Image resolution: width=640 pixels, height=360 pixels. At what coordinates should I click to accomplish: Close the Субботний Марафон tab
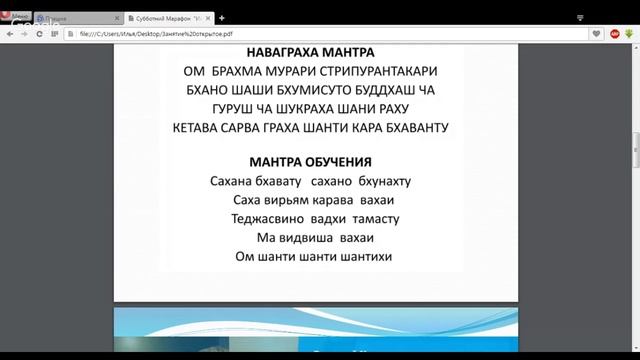click(208, 18)
